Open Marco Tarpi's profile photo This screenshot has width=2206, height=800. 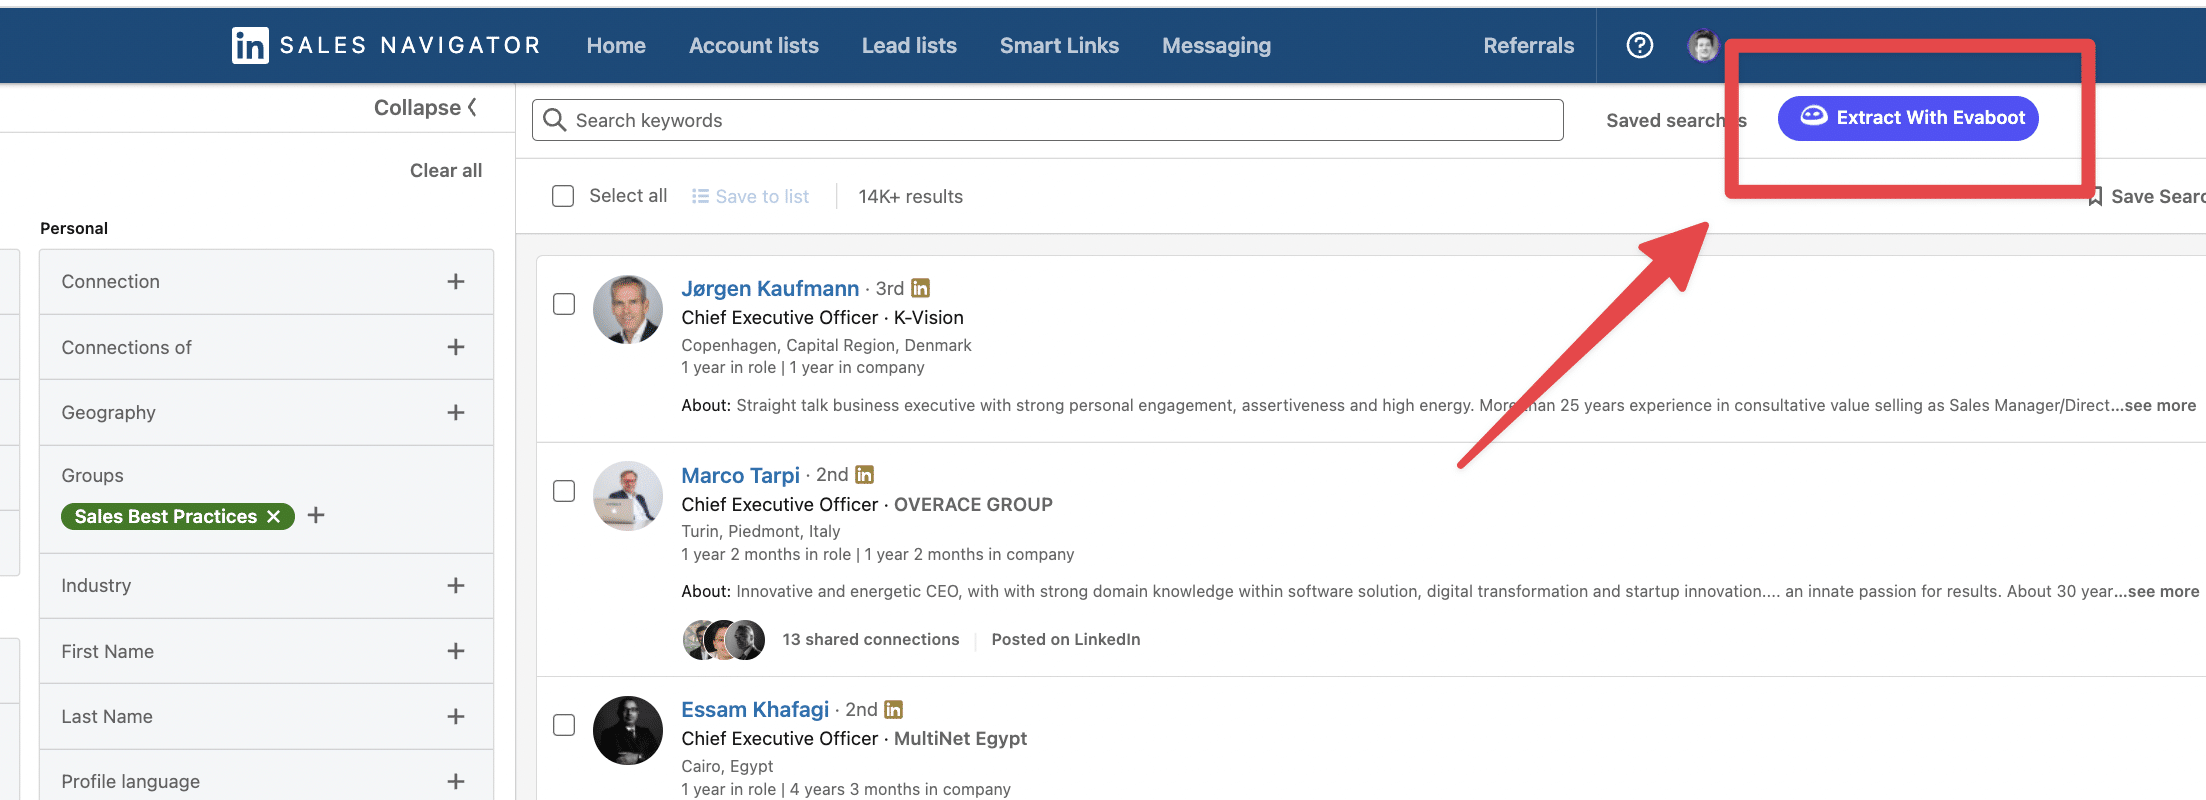[628, 496]
